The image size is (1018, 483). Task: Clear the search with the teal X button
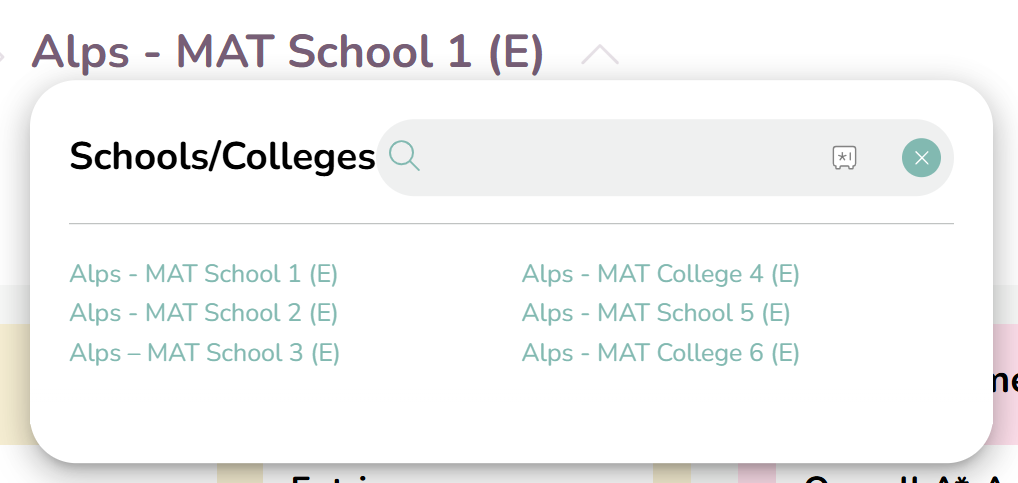[921, 158]
